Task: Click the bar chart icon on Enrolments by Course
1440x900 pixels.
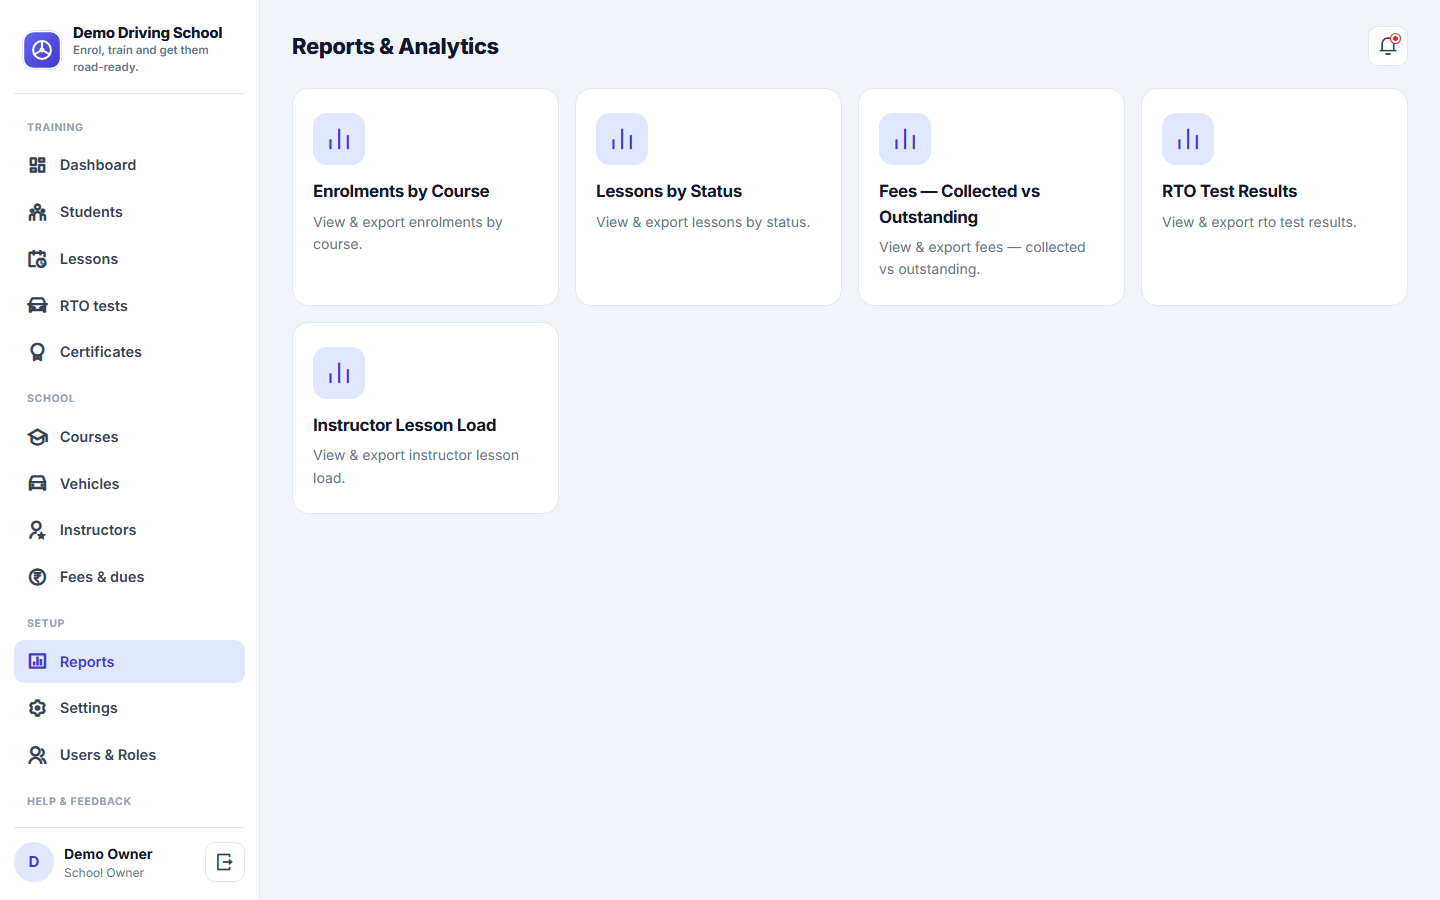Action: [x=339, y=139]
